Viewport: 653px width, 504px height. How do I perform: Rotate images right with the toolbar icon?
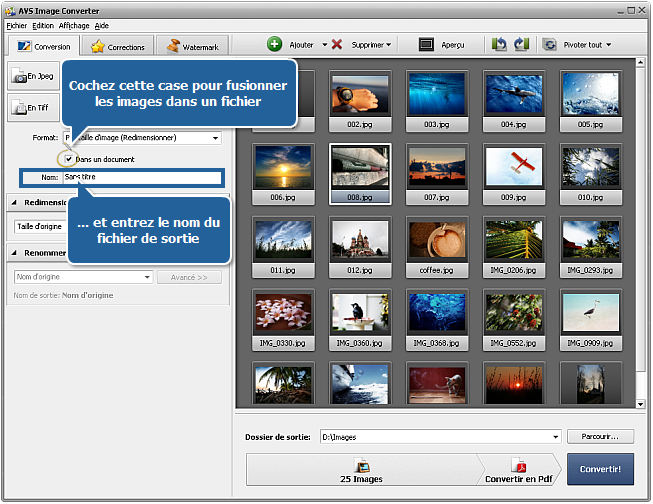[520, 45]
